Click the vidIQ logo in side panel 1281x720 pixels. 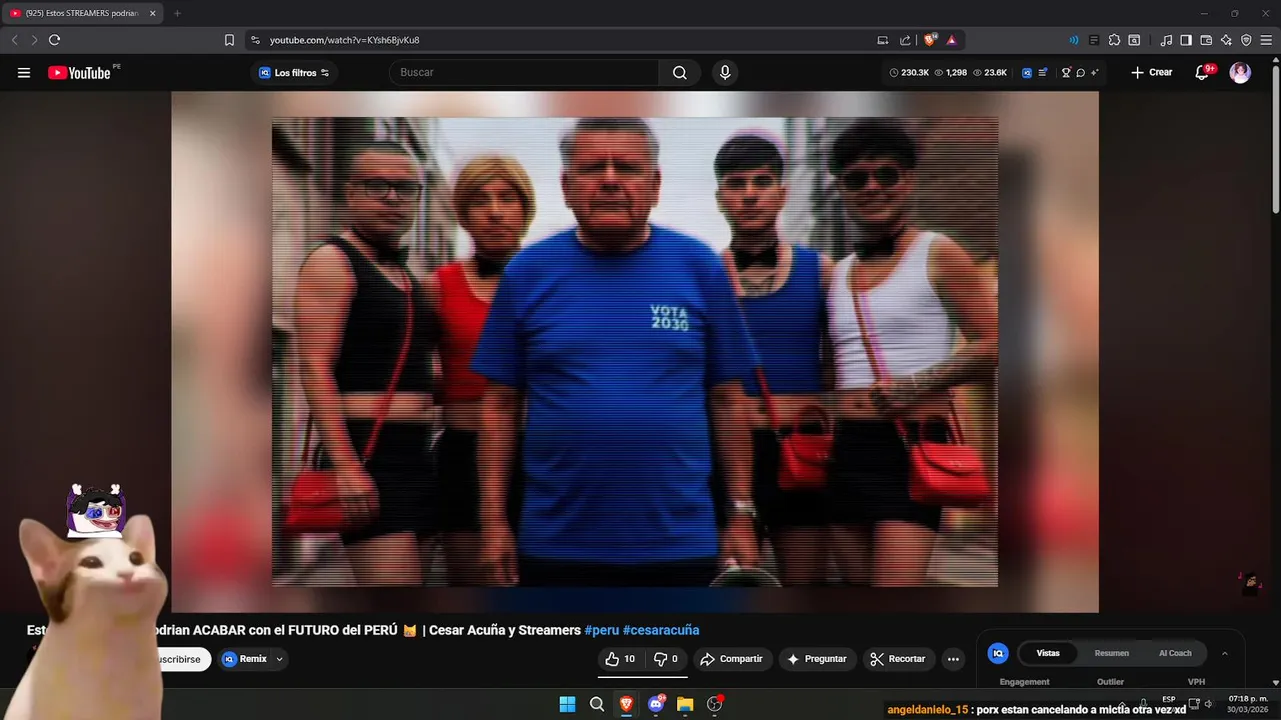coord(998,653)
